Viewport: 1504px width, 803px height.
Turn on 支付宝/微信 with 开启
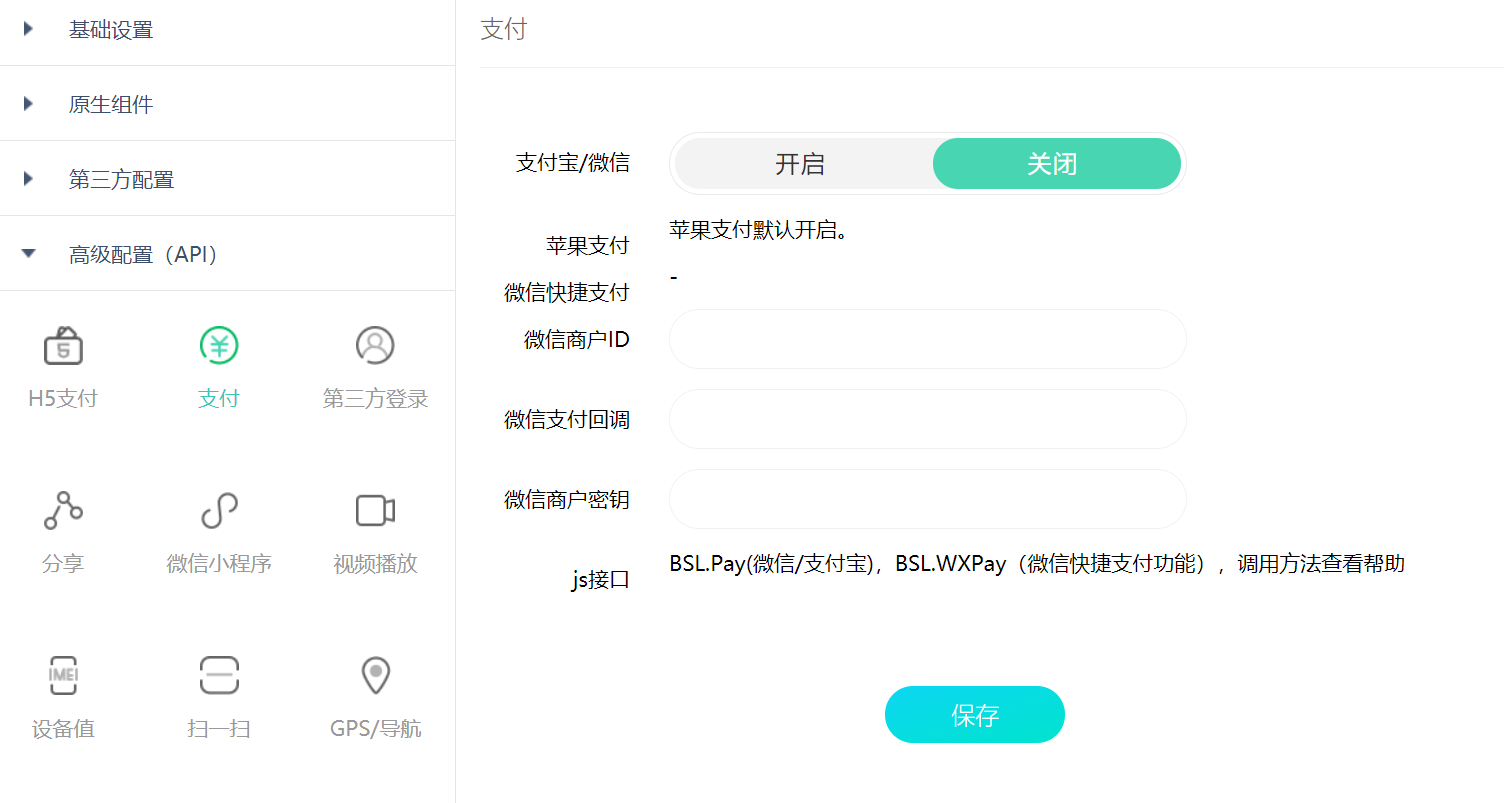pyautogui.click(x=800, y=164)
